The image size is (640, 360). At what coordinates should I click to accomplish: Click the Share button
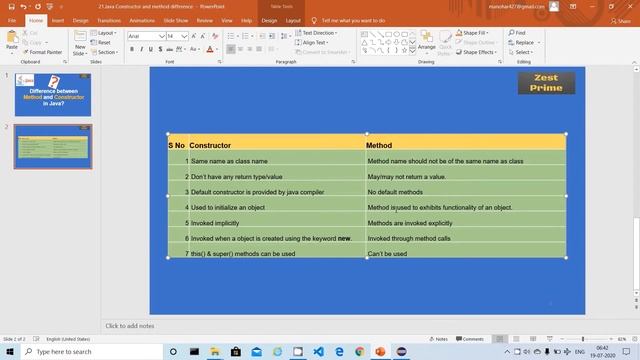click(x=620, y=21)
